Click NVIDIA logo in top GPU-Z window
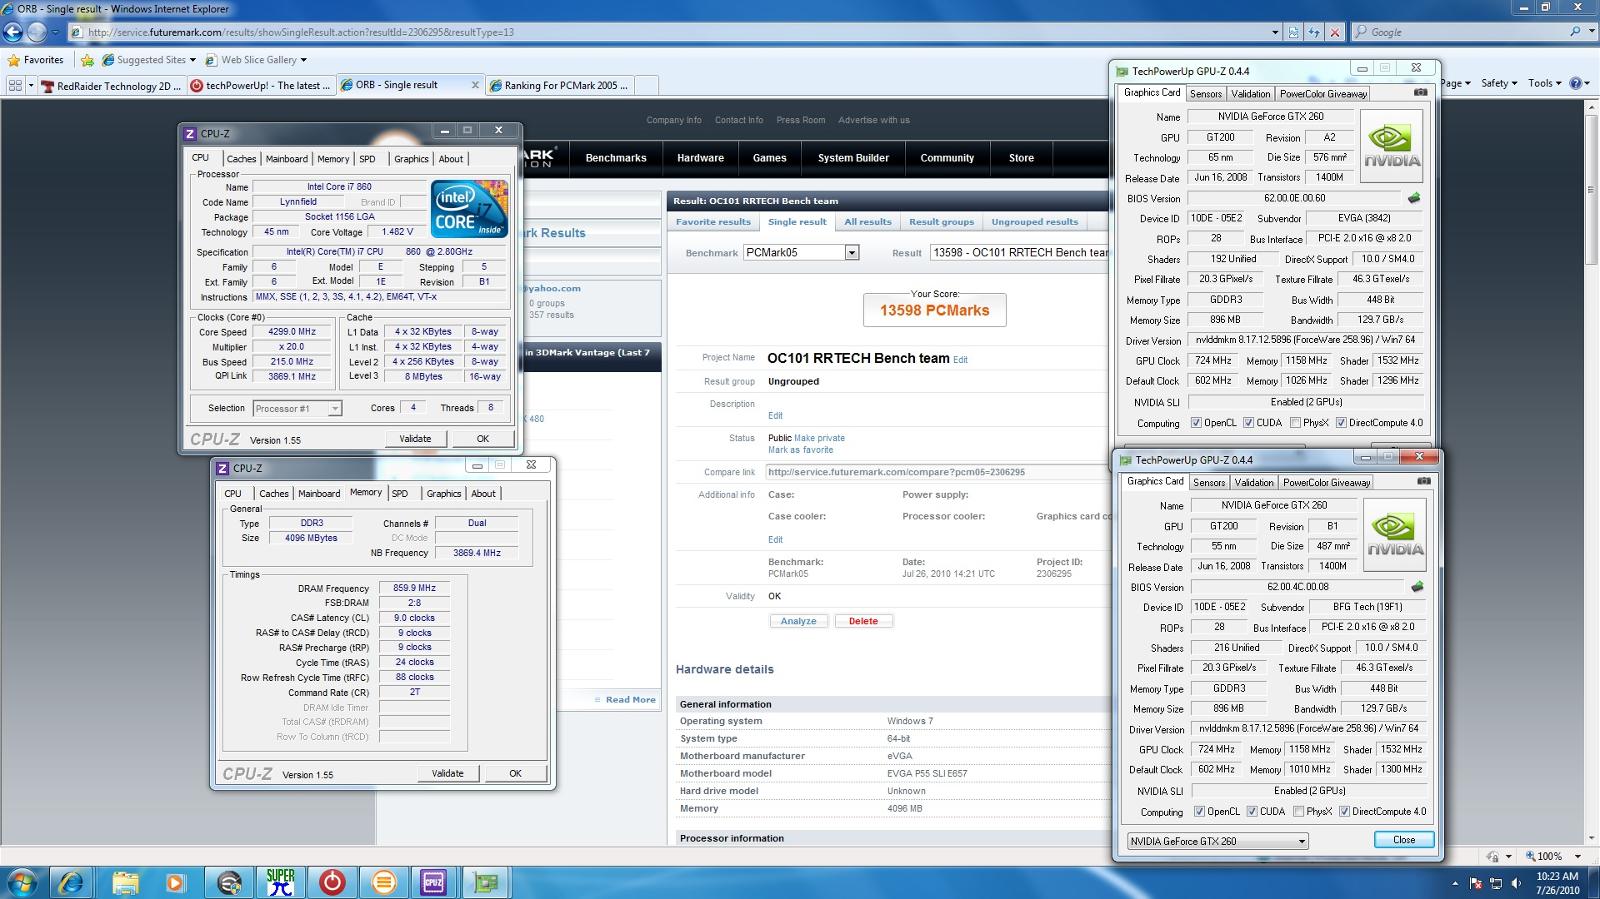 pos(1392,145)
